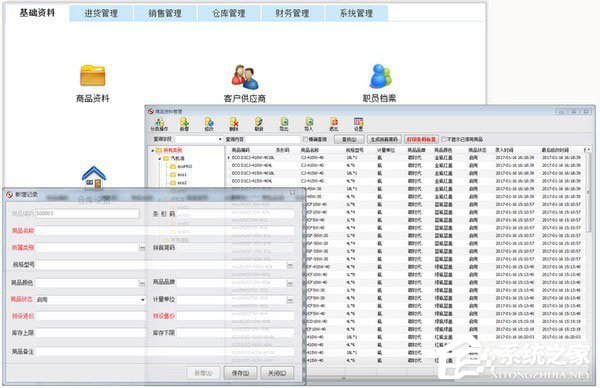Switch to the 基础资料 tab
Image resolution: width=600 pixels, height=388 pixels.
(37, 13)
